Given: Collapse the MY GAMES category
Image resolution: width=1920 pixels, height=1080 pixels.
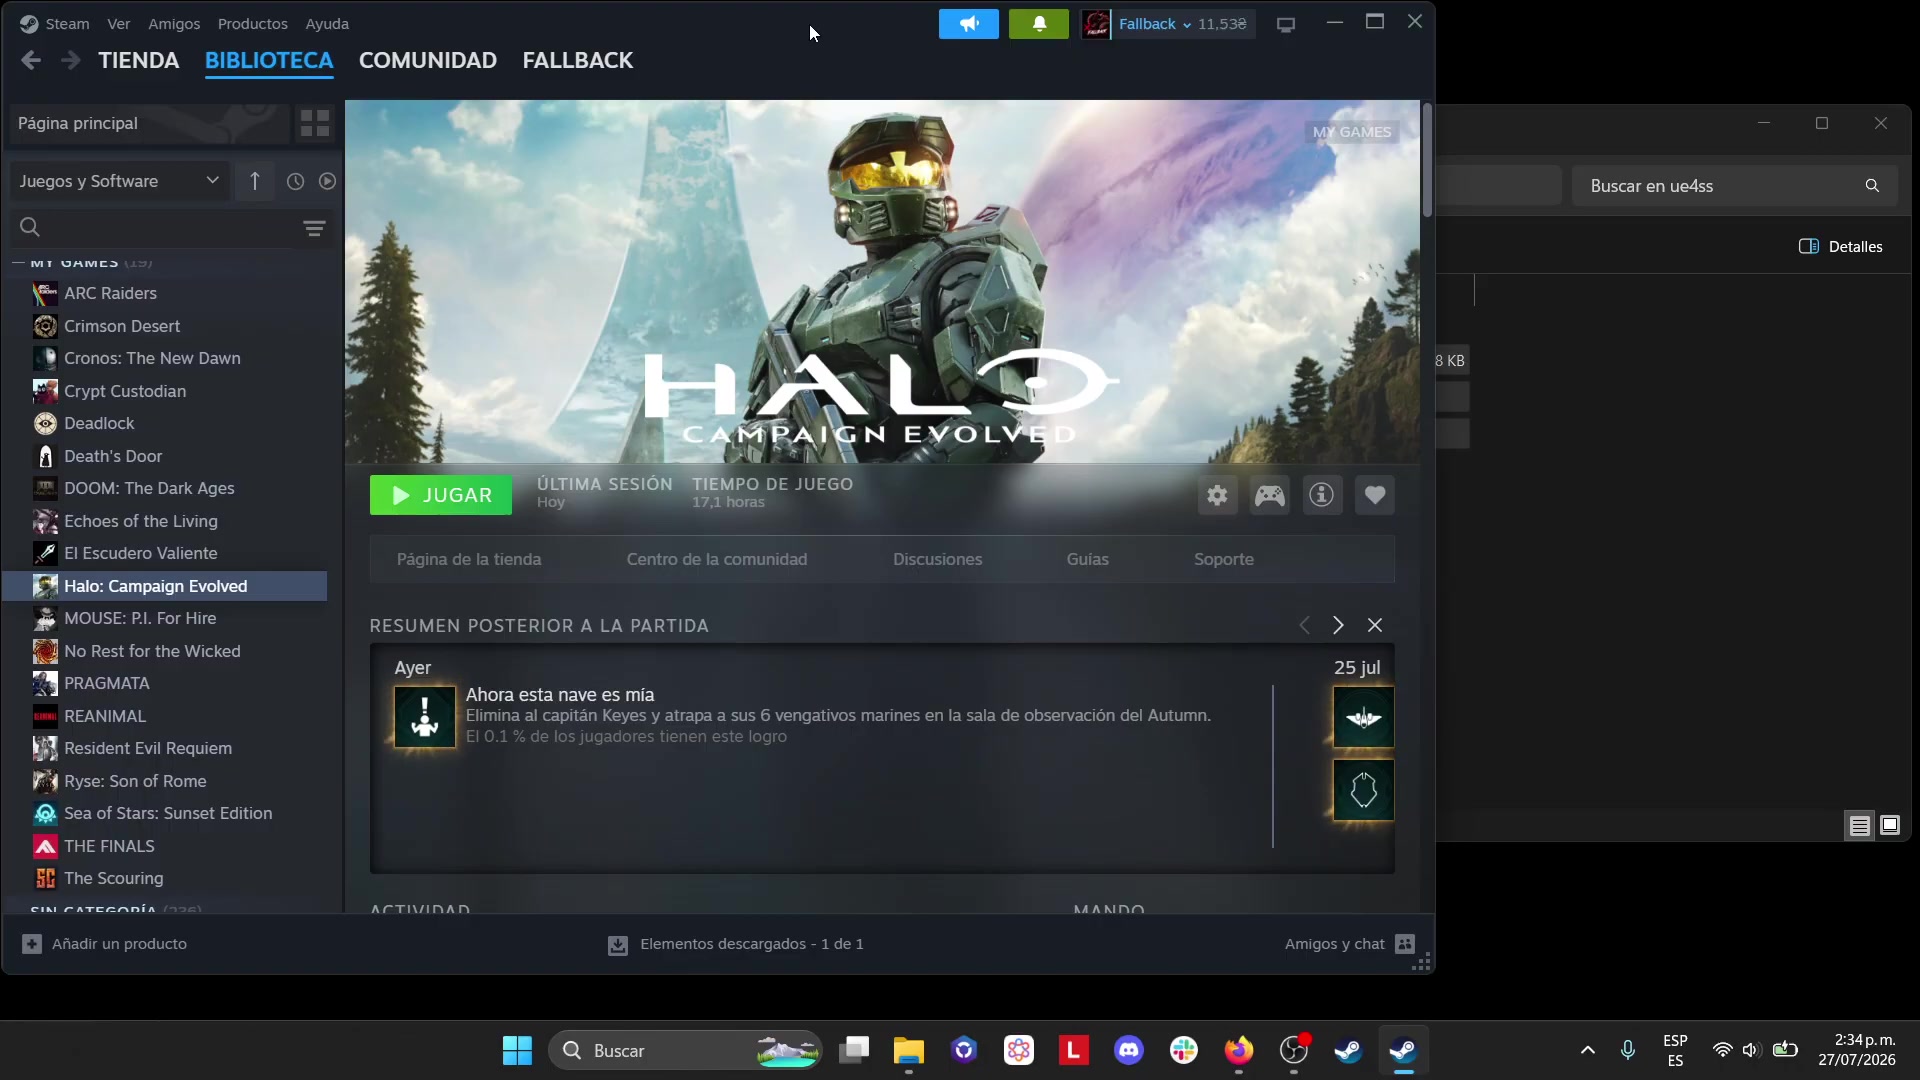Looking at the screenshot, I should click(18, 263).
